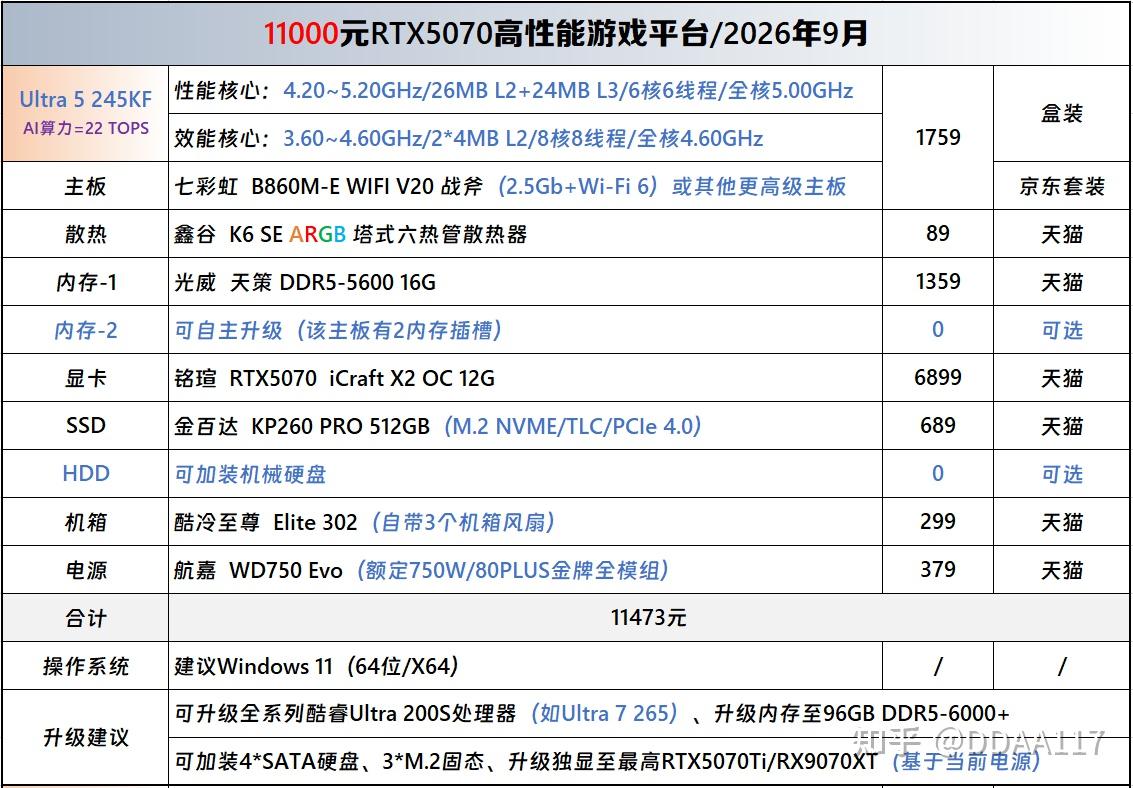
Task: Click the 鑫谷 K6 SE ARGB cooler entry
Action: pos(525,233)
